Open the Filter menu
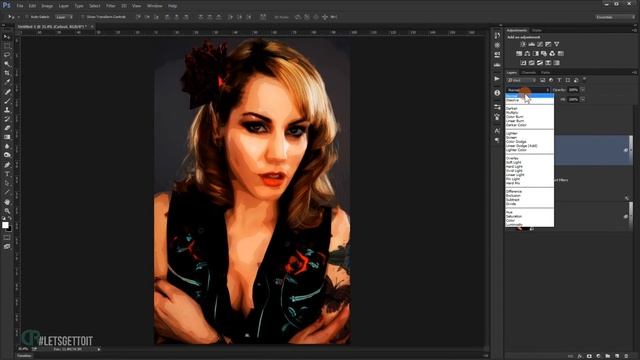 (x=111, y=6)
